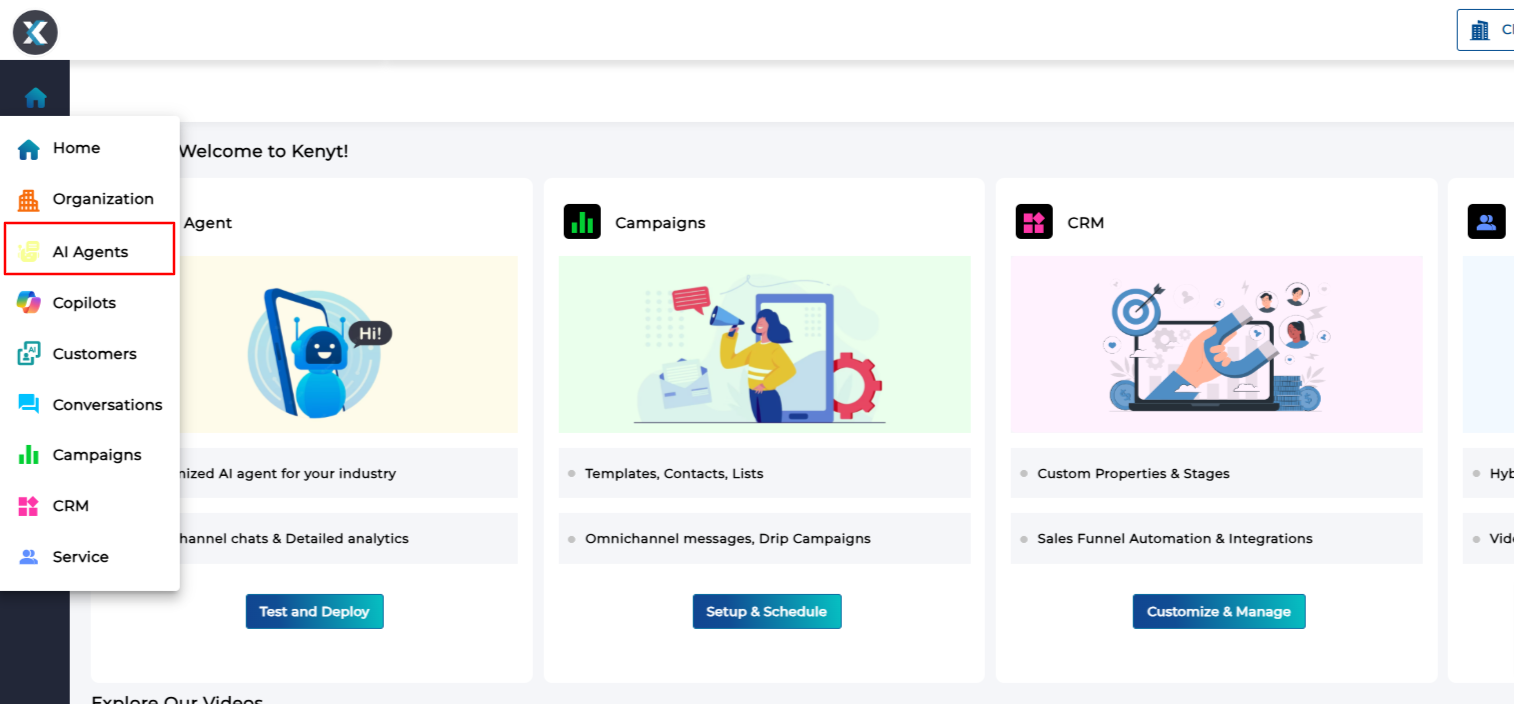Click the Kenyt X logo
Viewport: 1514px width, 704px height.
pyautogui.click(x=35, y=32)
